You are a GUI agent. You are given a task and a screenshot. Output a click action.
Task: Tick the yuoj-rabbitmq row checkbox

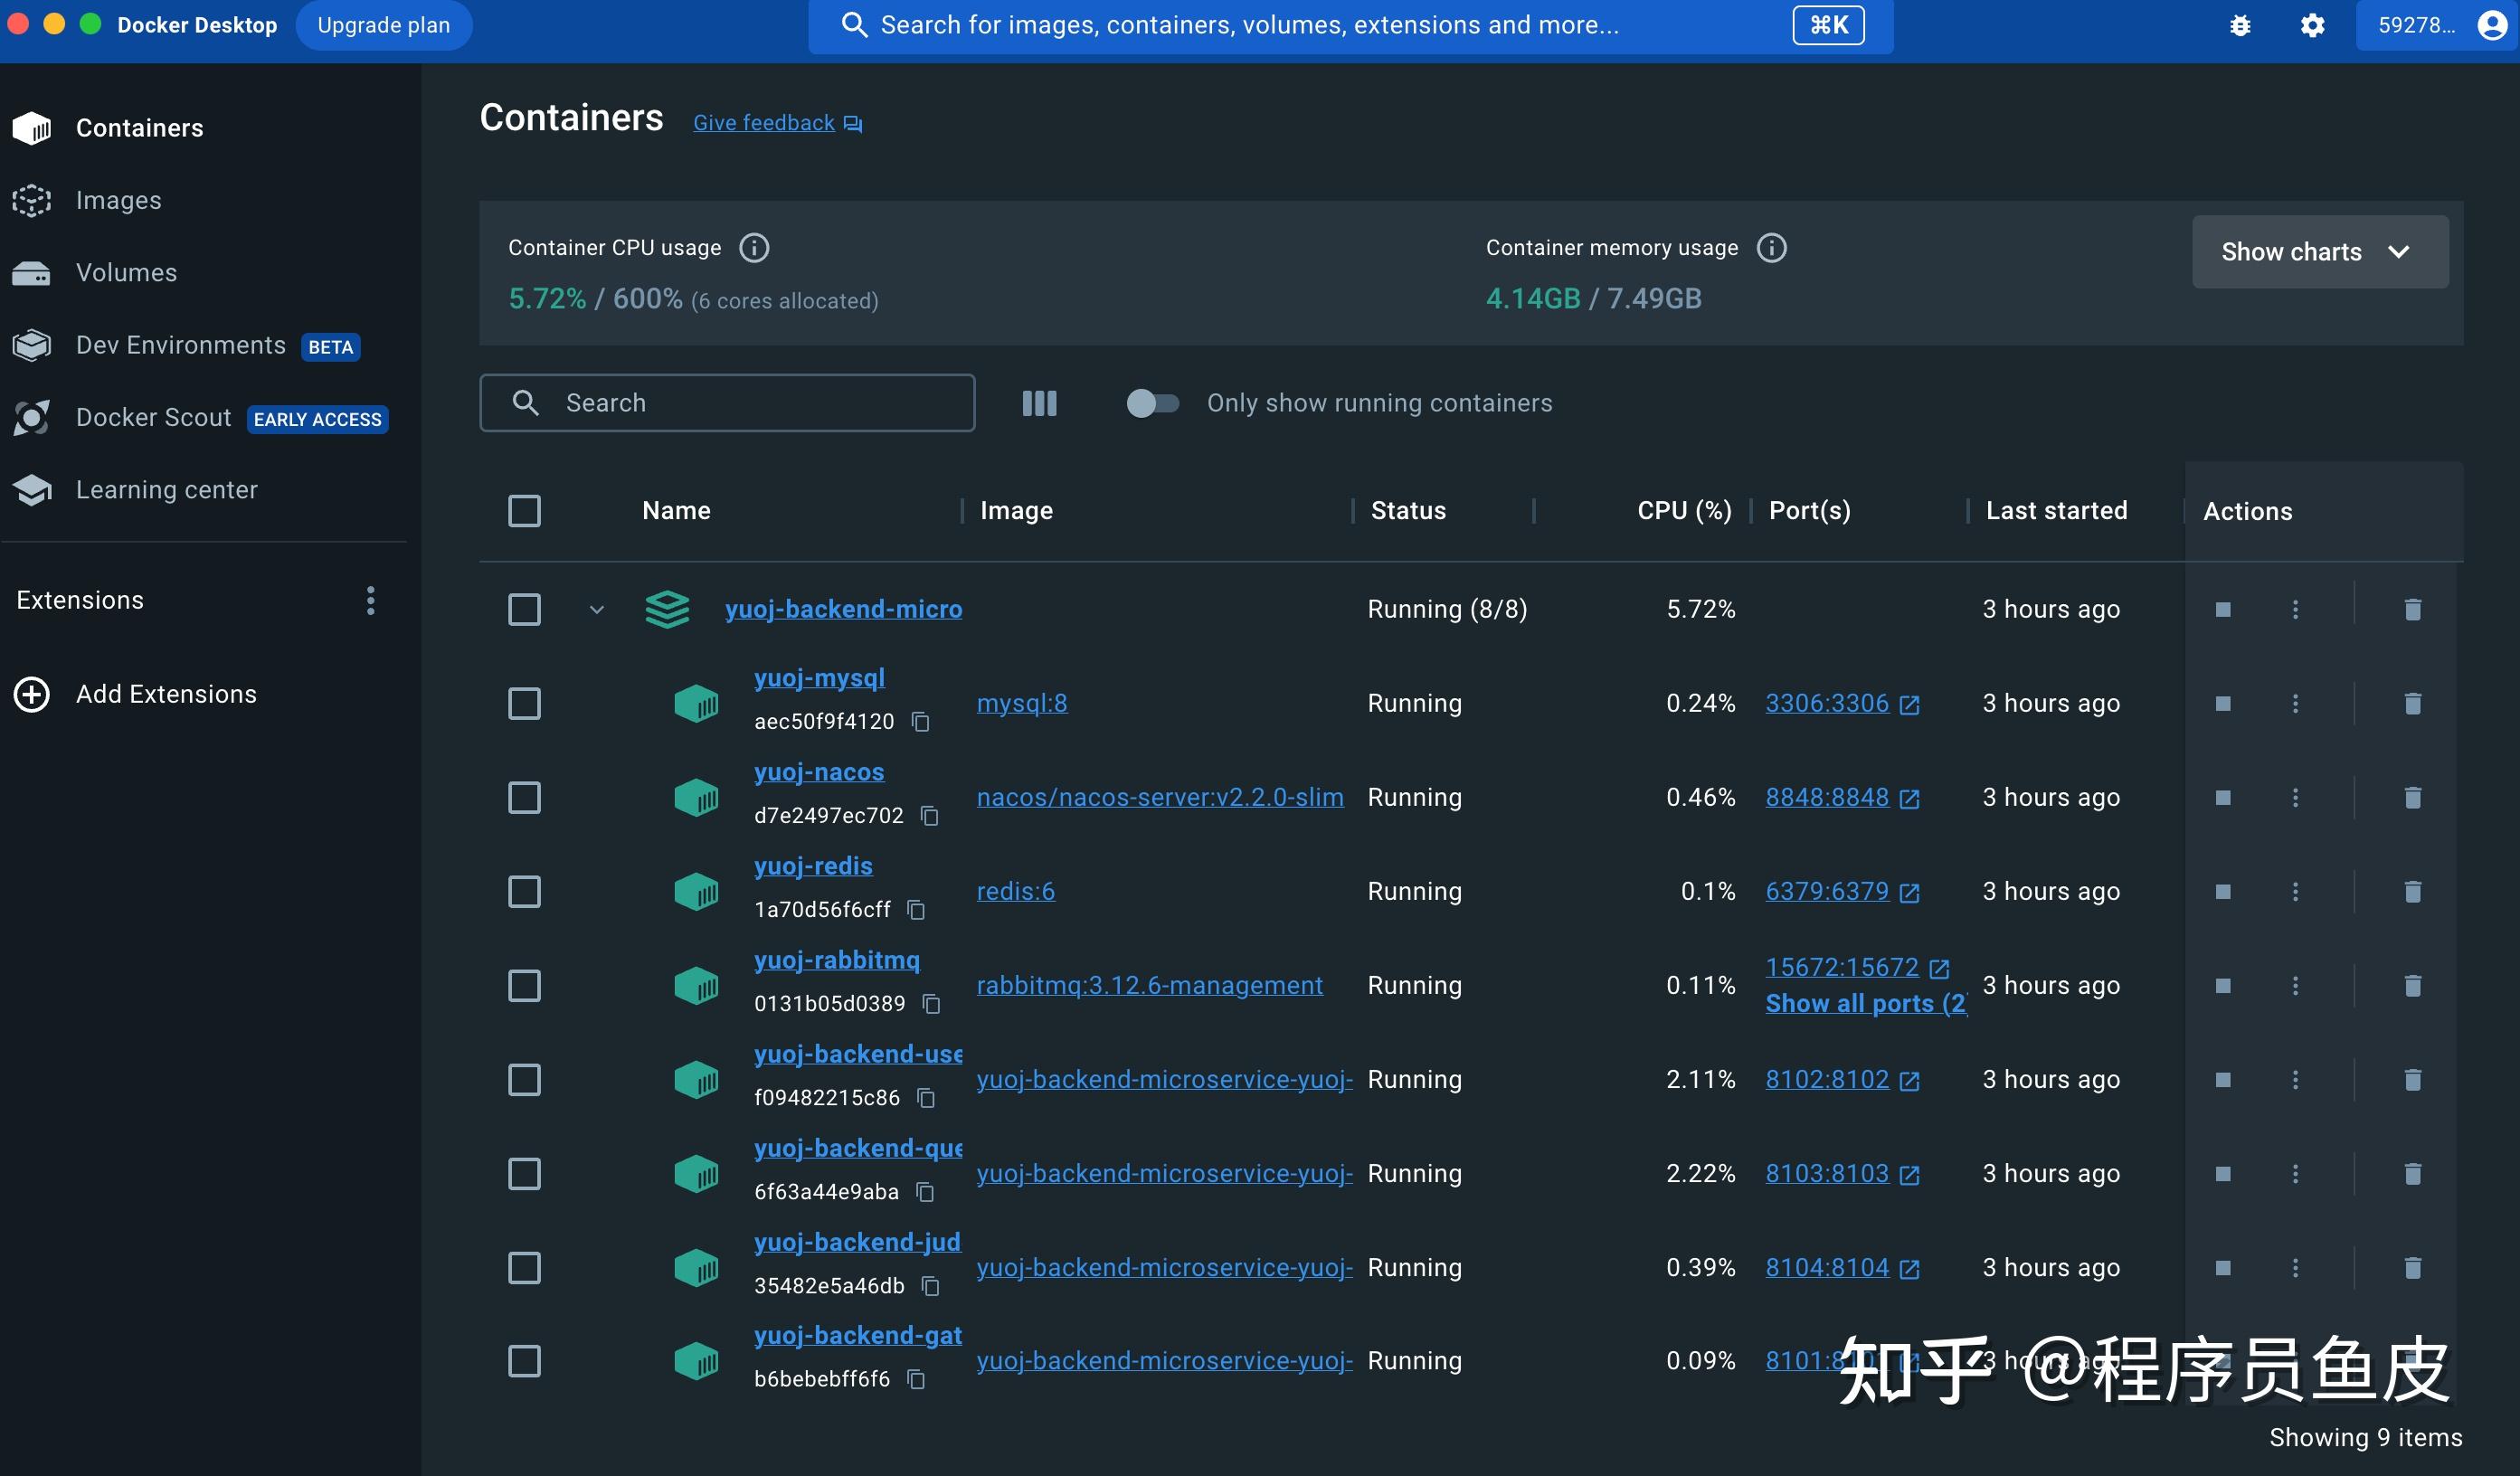coord(524,986)
